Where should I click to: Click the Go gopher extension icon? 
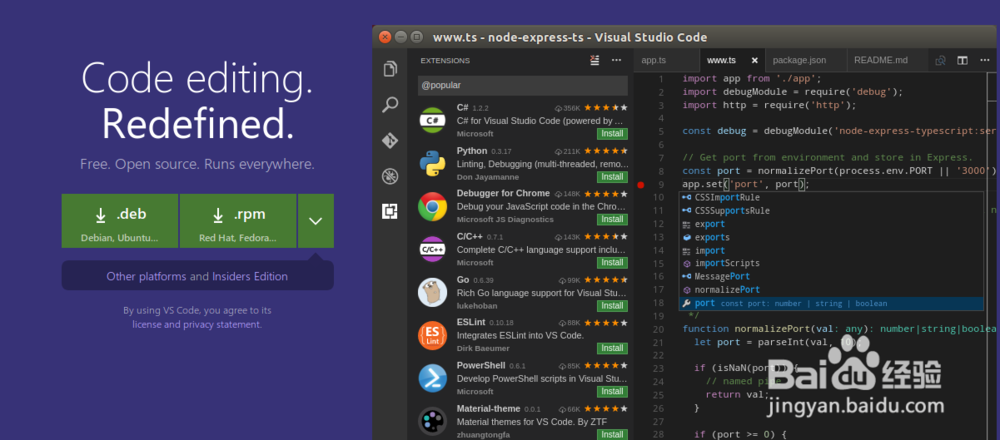tap(432, 292)
